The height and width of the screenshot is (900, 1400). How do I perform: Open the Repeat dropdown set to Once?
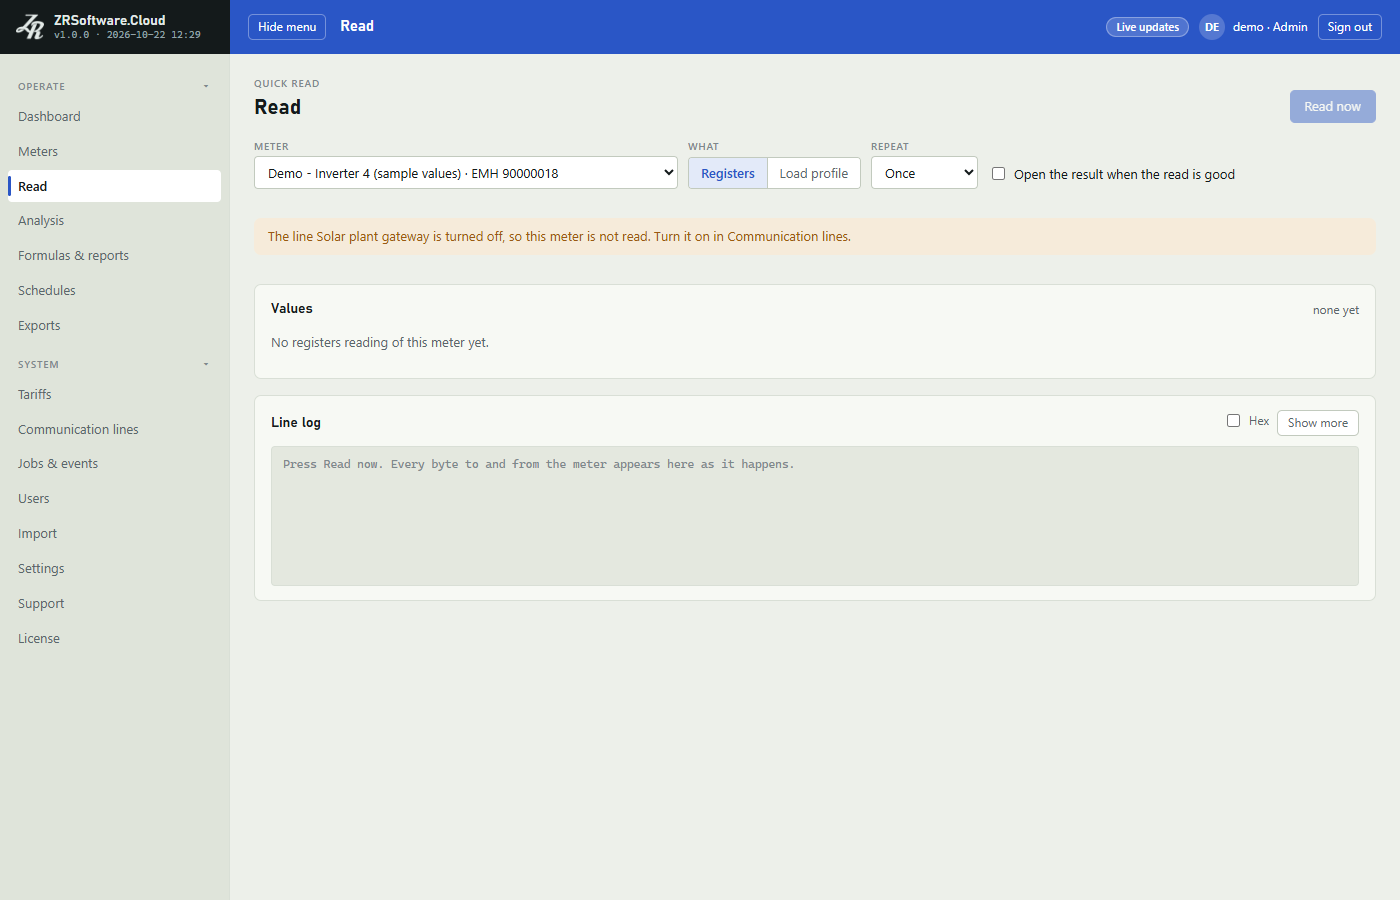coord(924,173)
